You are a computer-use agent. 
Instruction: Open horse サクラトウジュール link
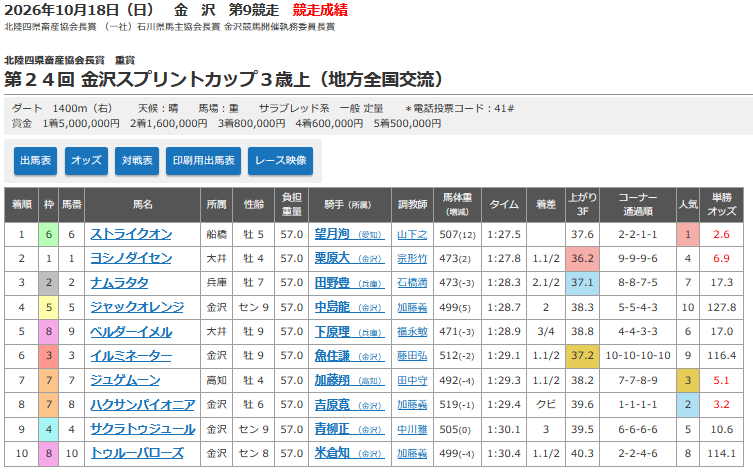pos(143,429)
